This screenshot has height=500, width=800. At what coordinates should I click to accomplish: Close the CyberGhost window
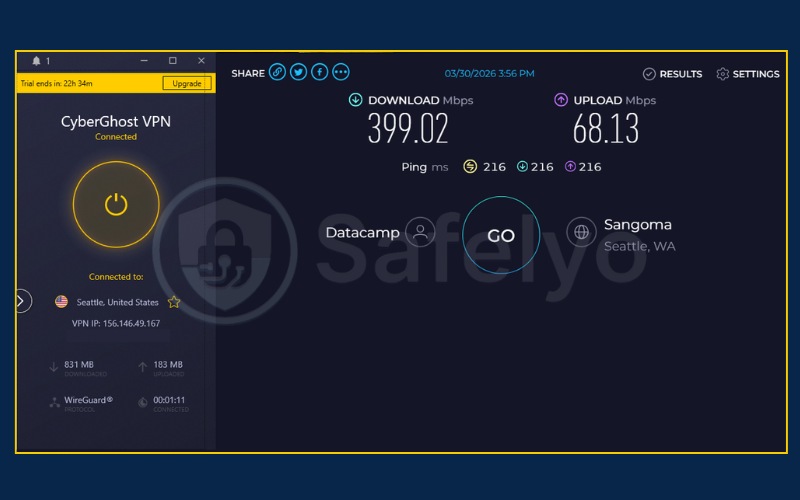click(202, 61)
